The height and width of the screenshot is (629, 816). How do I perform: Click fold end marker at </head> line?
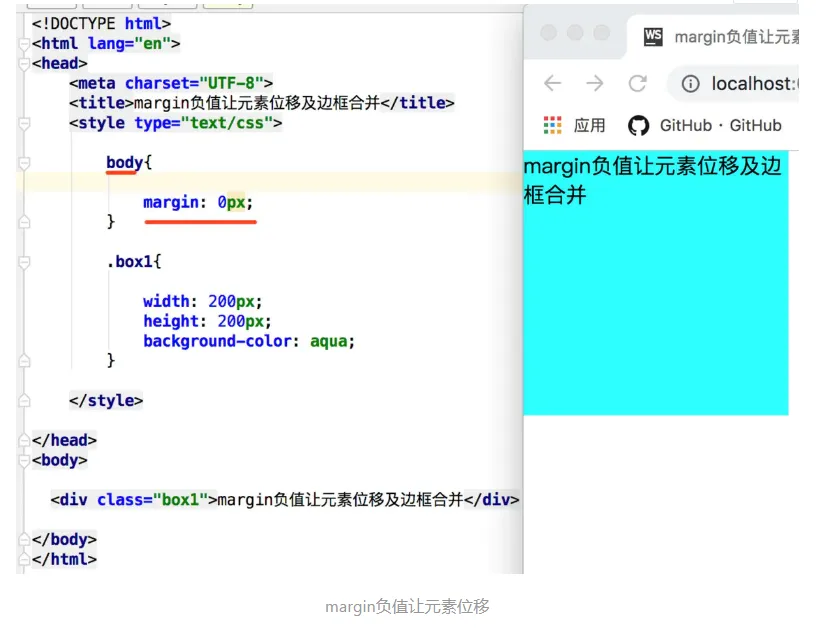pyautogui.click(x=24, y=440)
